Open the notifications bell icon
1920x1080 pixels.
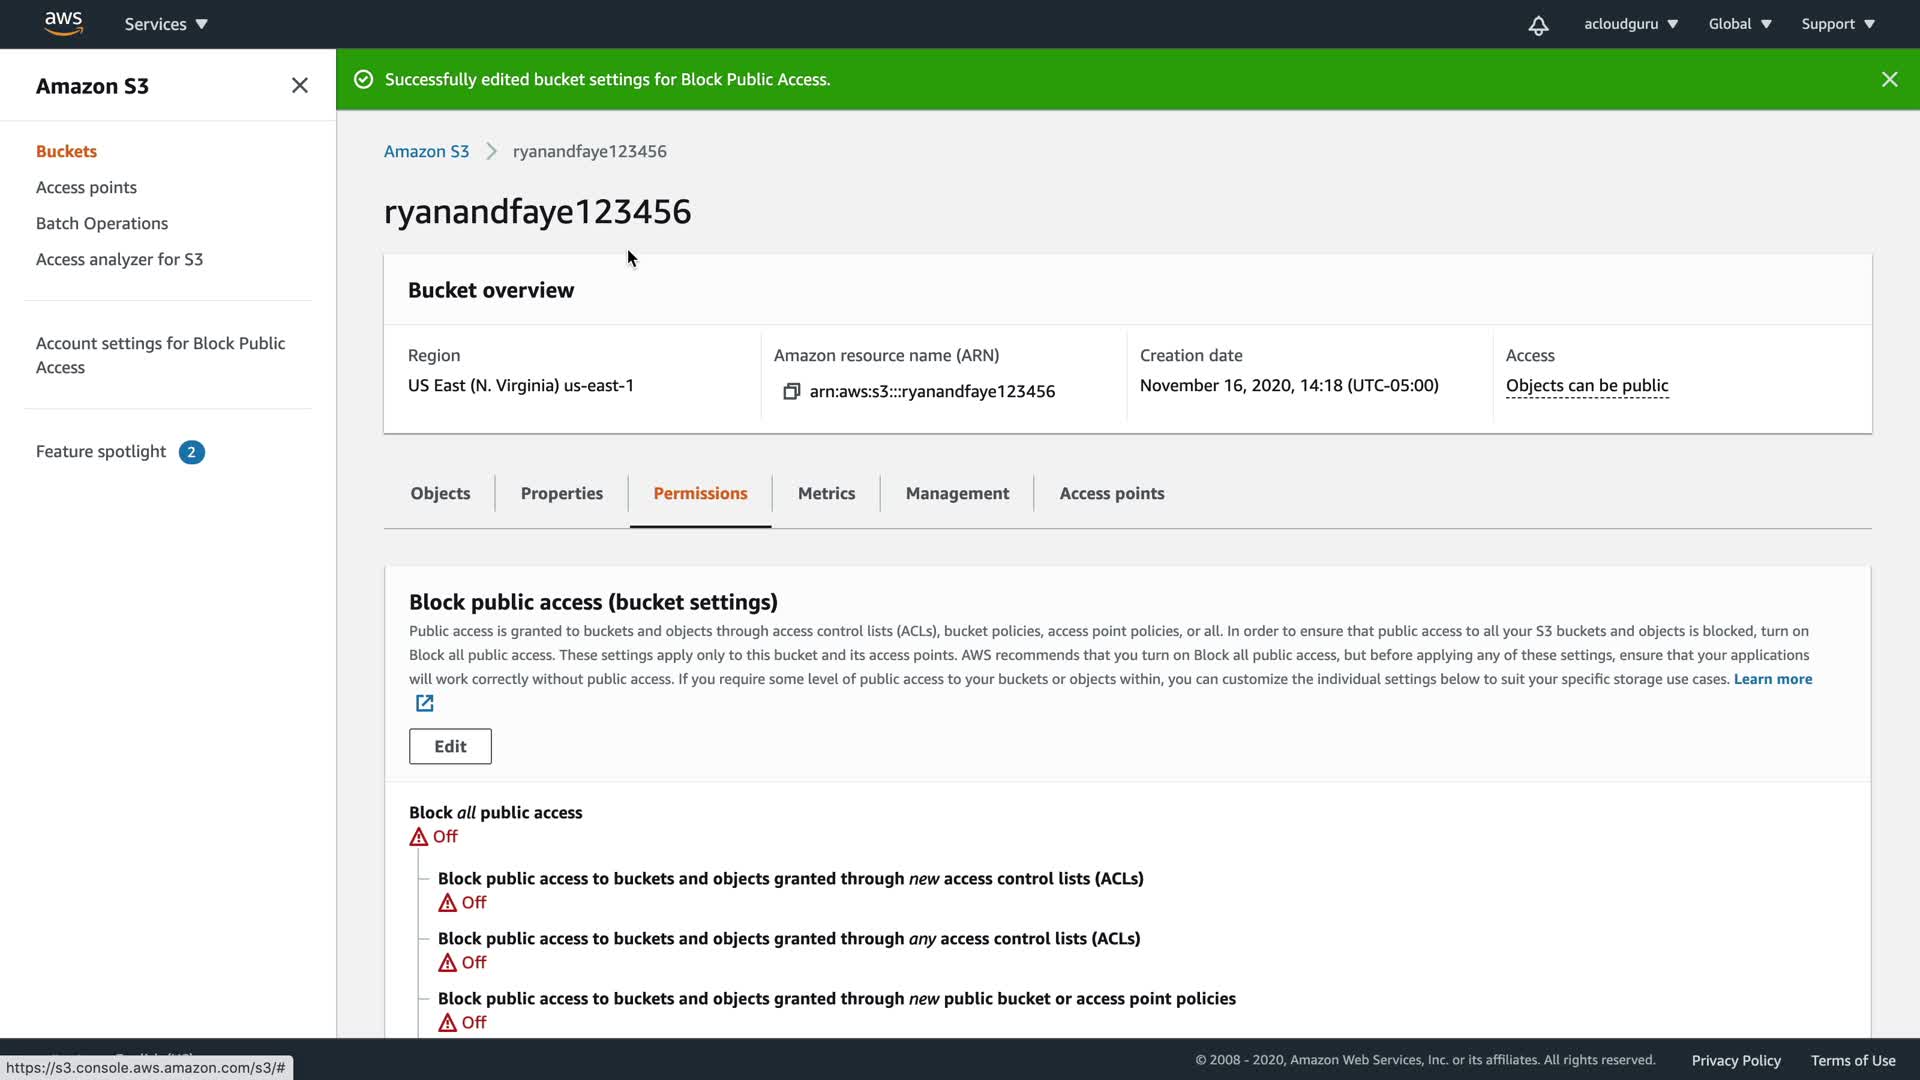point(1538,25)
